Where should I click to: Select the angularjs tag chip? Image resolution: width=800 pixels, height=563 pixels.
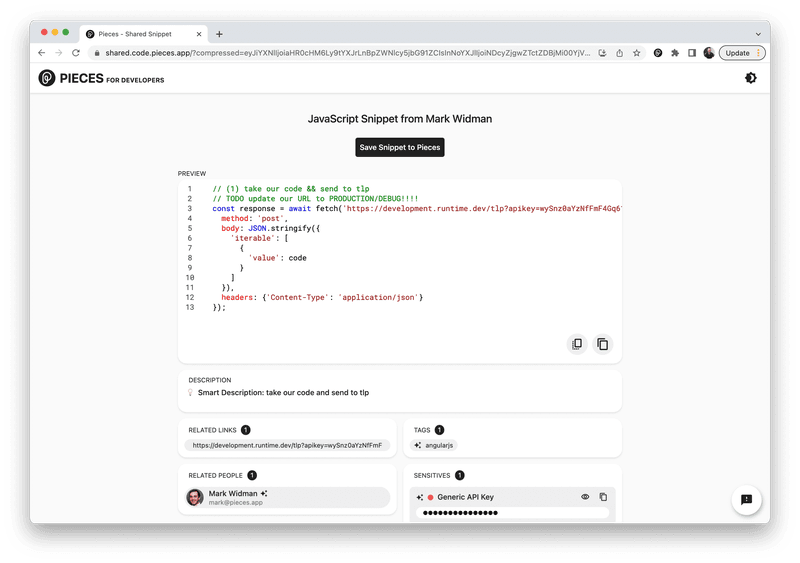(435, 445)
